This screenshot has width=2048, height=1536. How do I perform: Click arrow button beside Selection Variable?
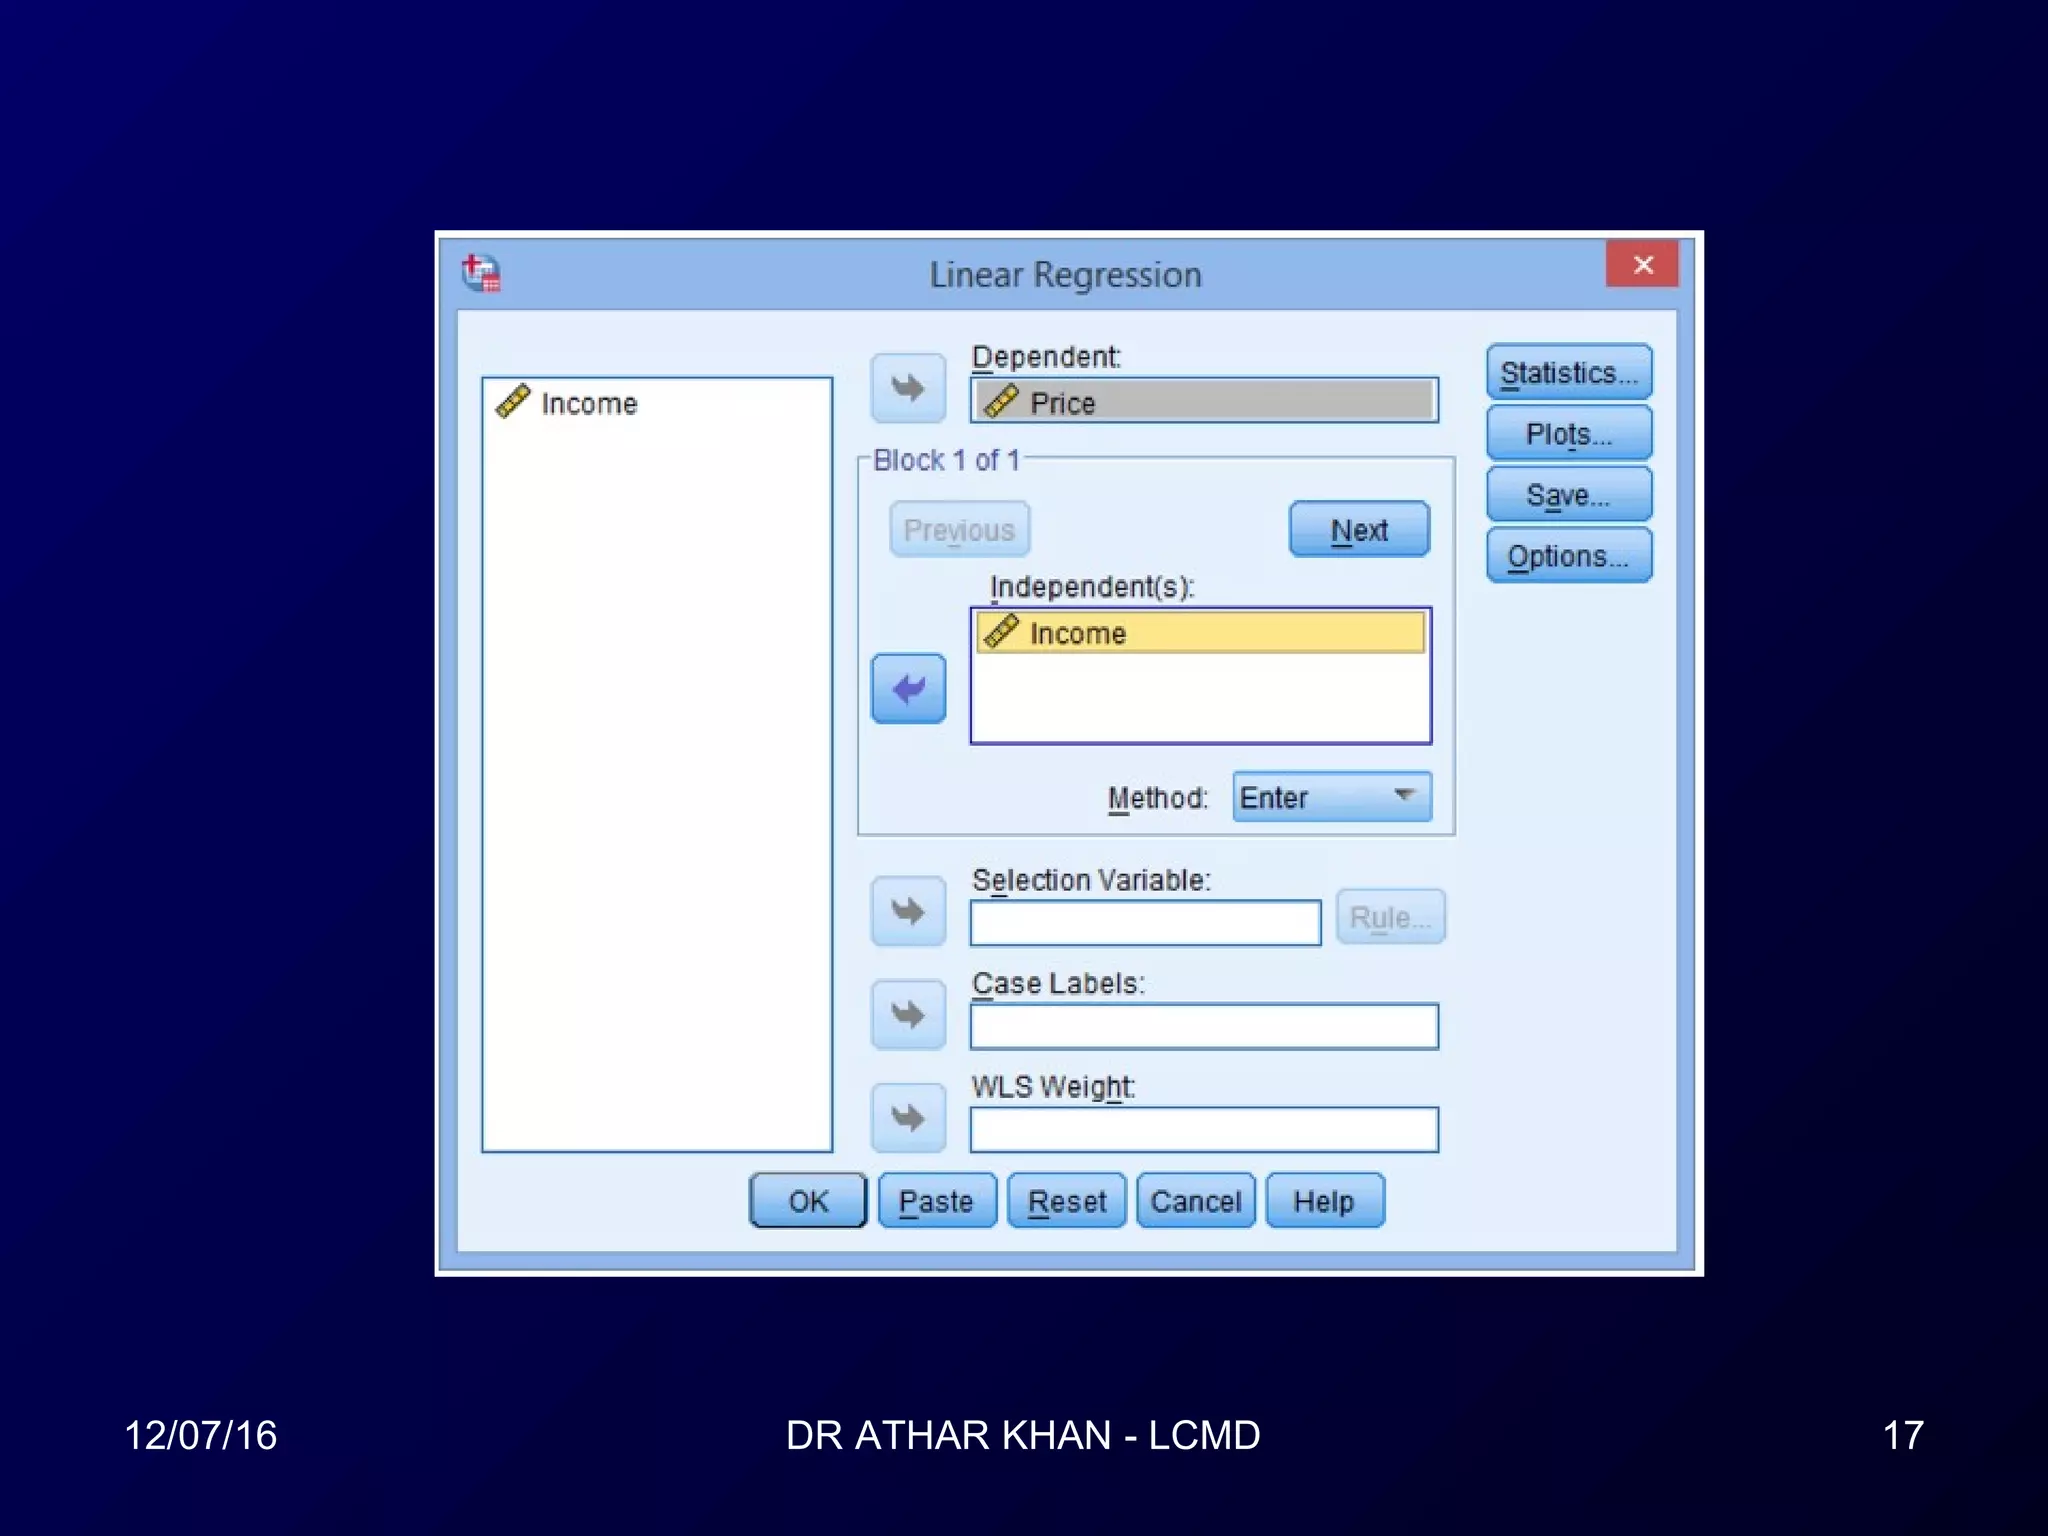pyautogui.click(x=908, y=911)
